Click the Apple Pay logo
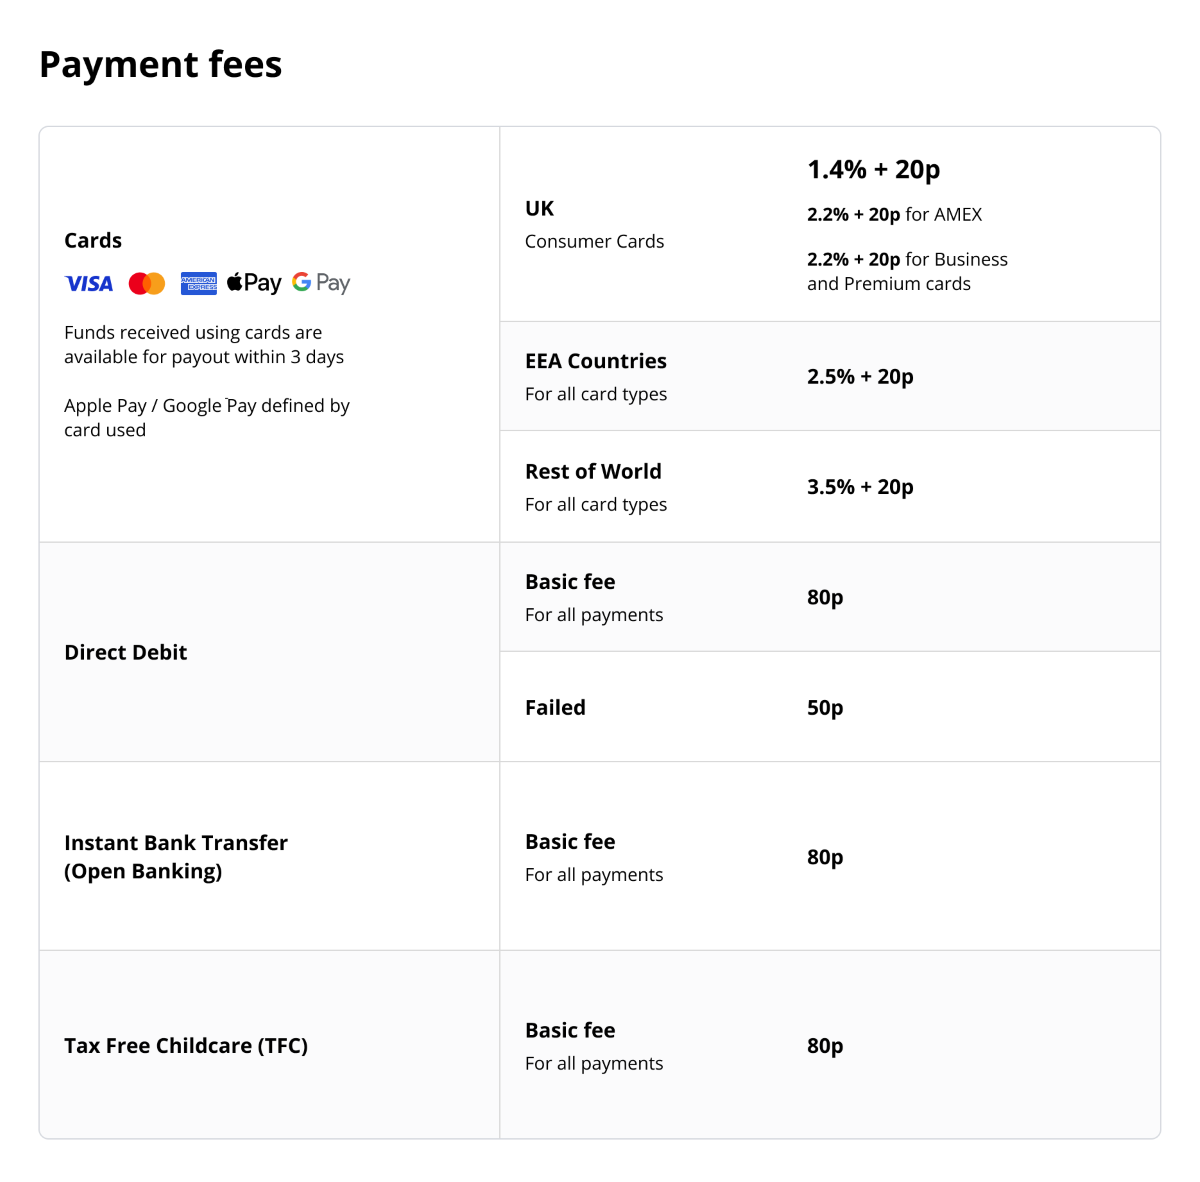The image size is (1200, 1182). [254, 283]
